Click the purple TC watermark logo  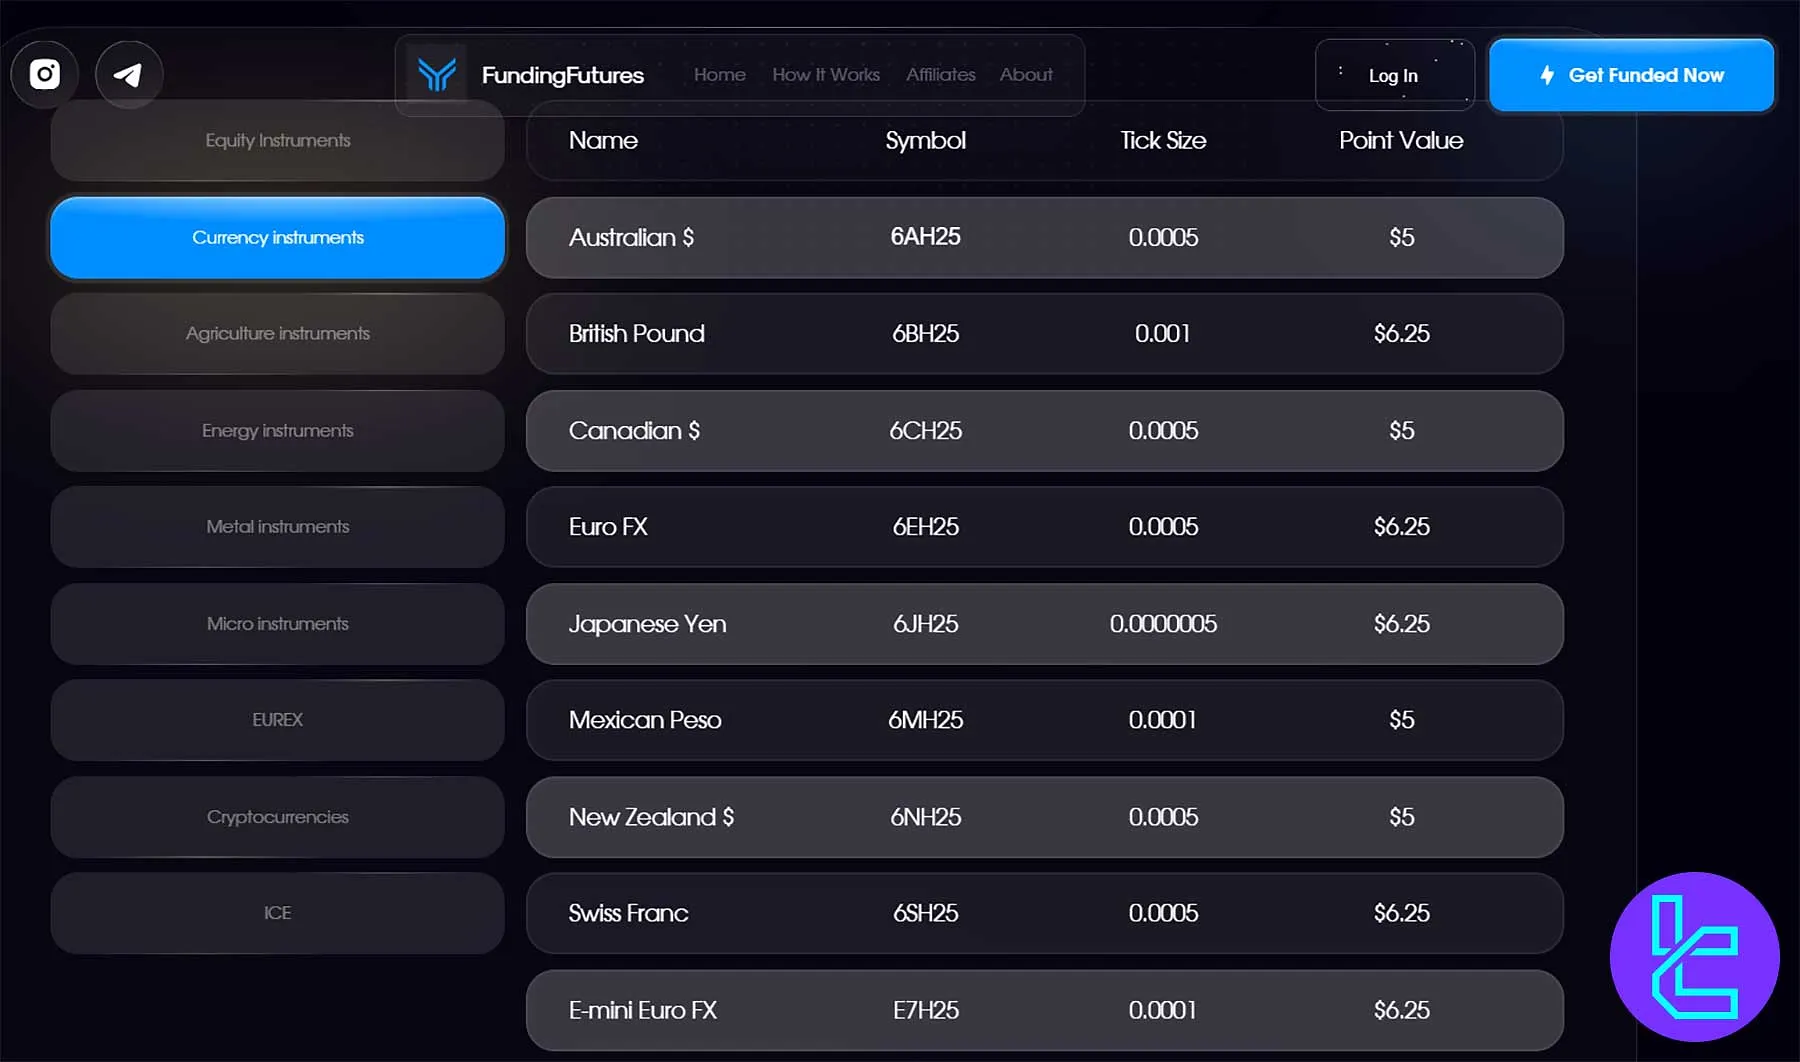1694,957
